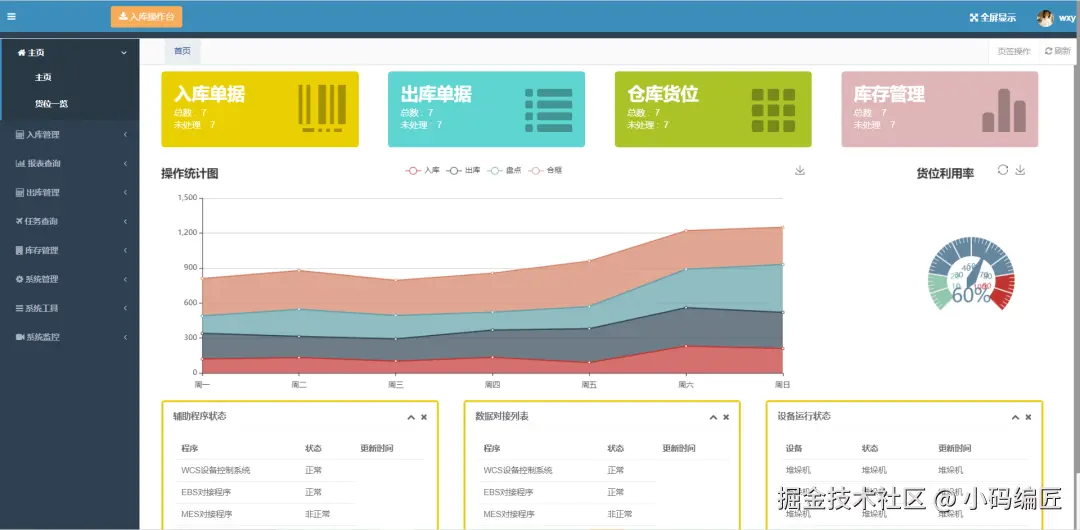
Task: Click the list icon on 出库单据 card
Action: [x=549, y=110]
